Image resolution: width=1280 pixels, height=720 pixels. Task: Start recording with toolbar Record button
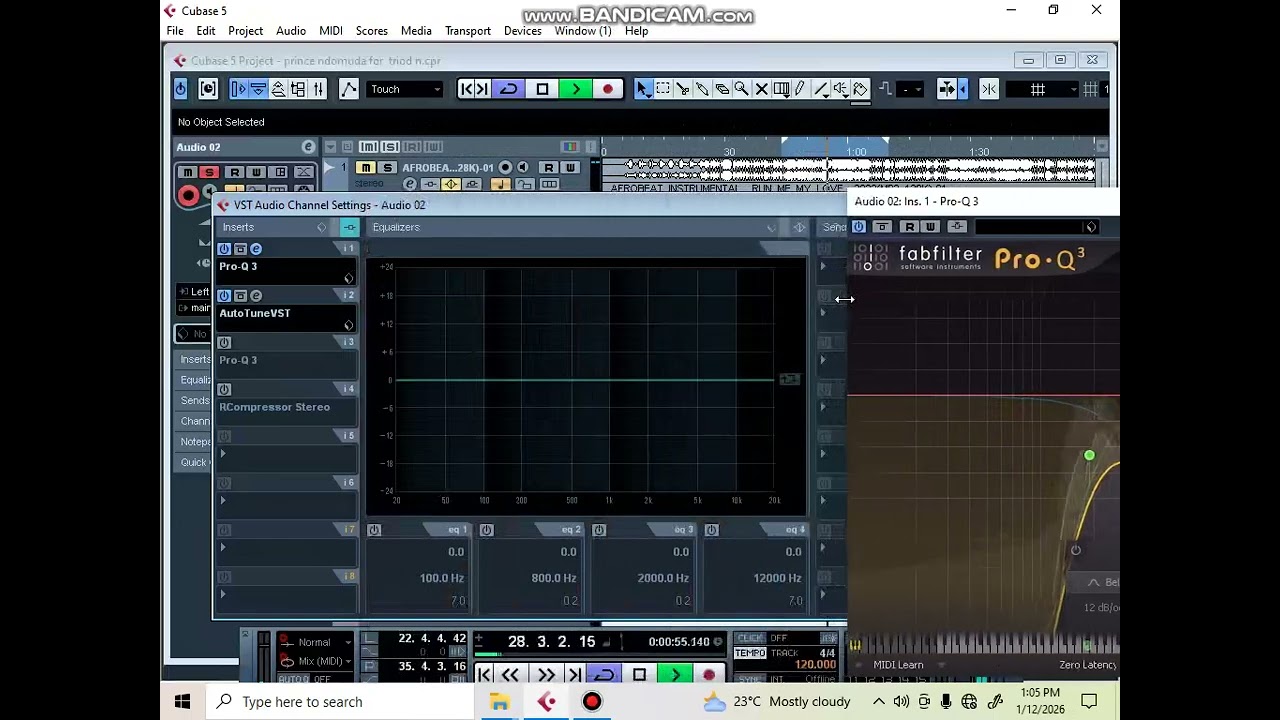coord(608,89)
